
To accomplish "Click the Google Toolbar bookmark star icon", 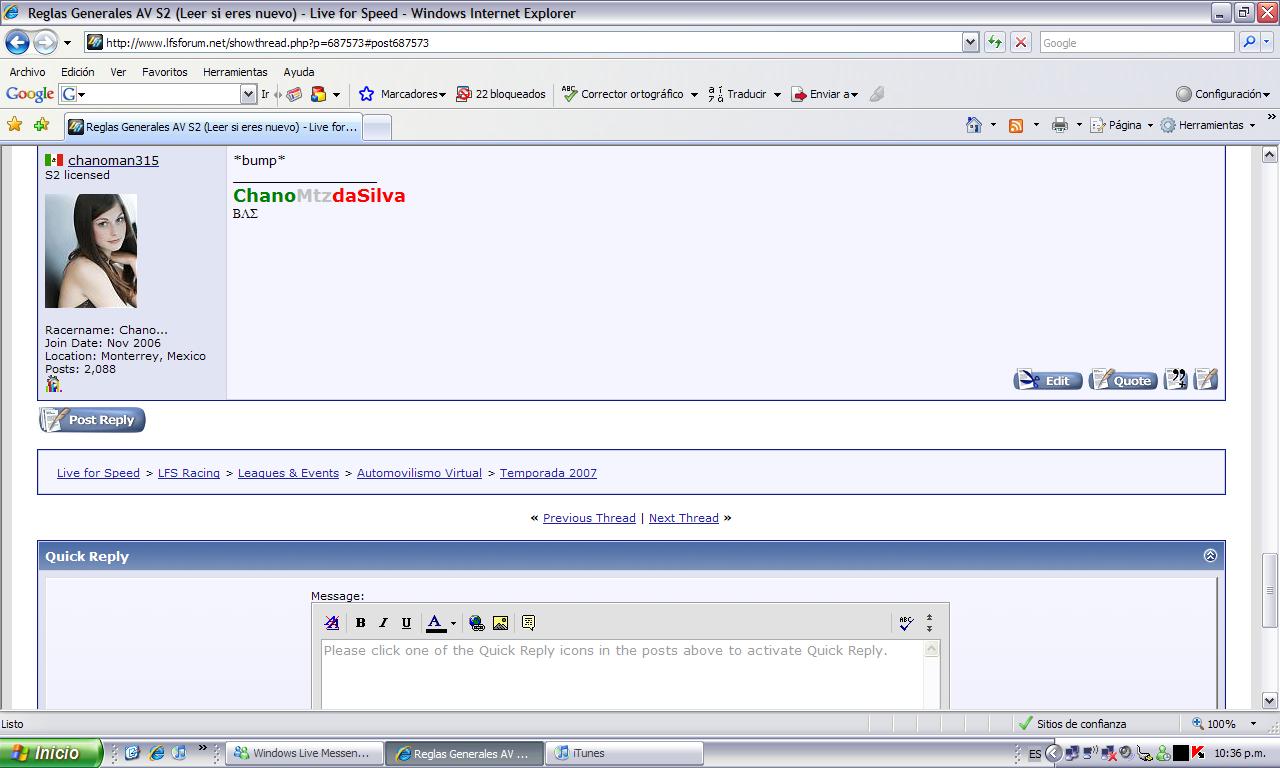I will [366, 94].
